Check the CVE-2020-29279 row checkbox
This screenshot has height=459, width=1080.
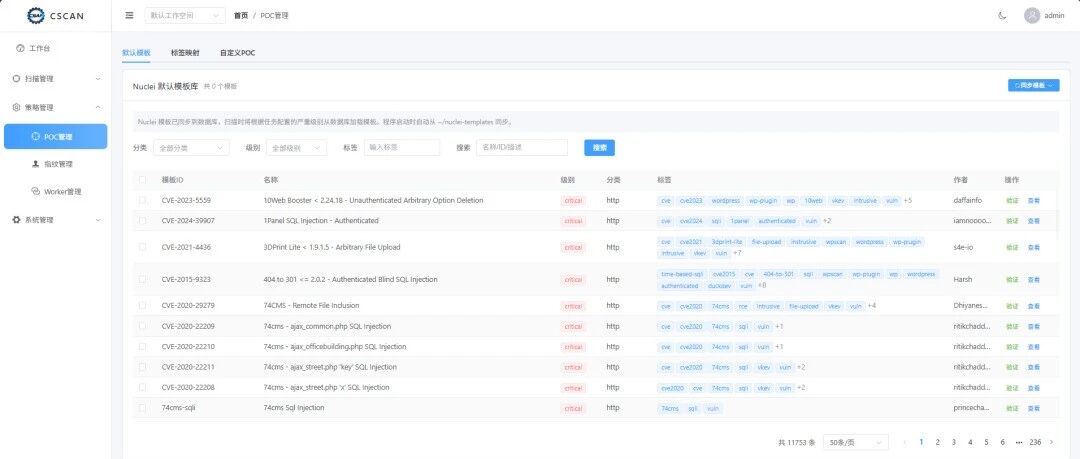(143, 305)
